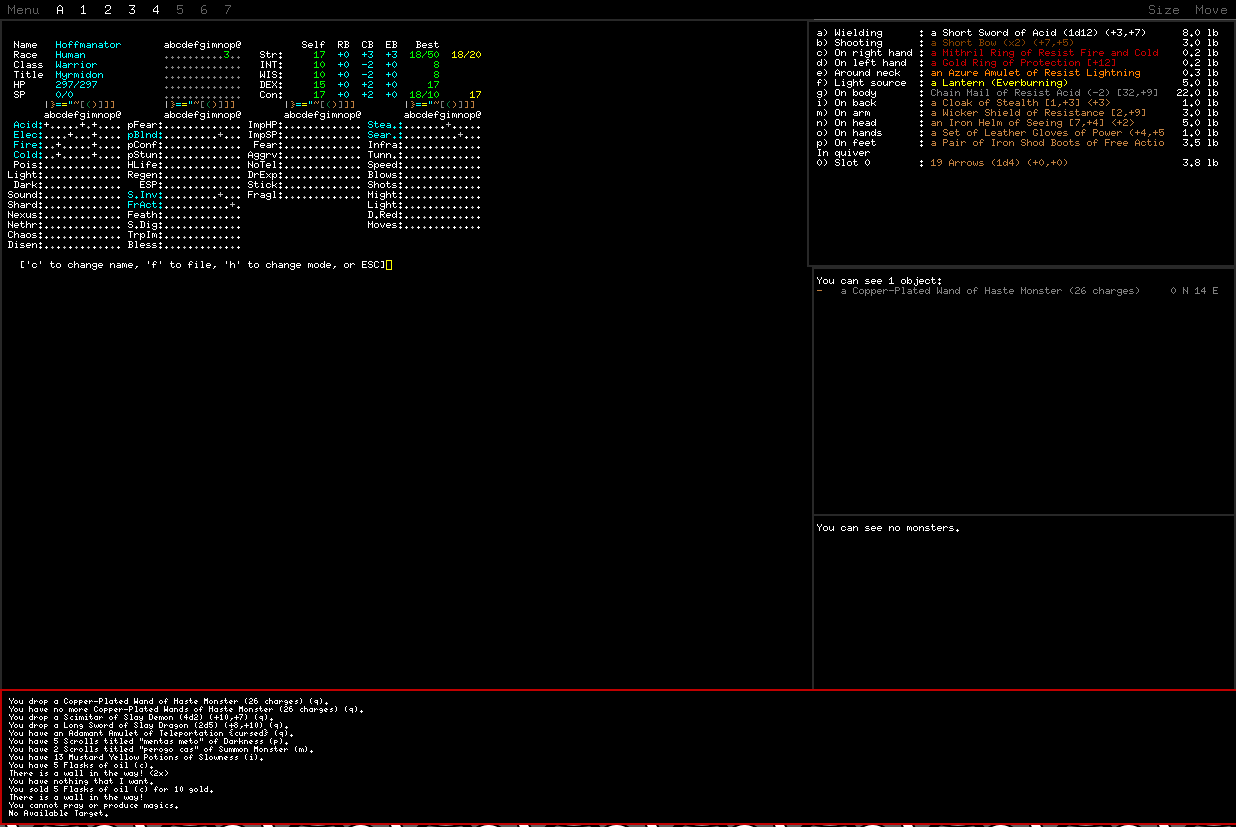Click log line 'You sold 5 Flasks of oil'
This screenshot has height=827, width=1236.
111,789
